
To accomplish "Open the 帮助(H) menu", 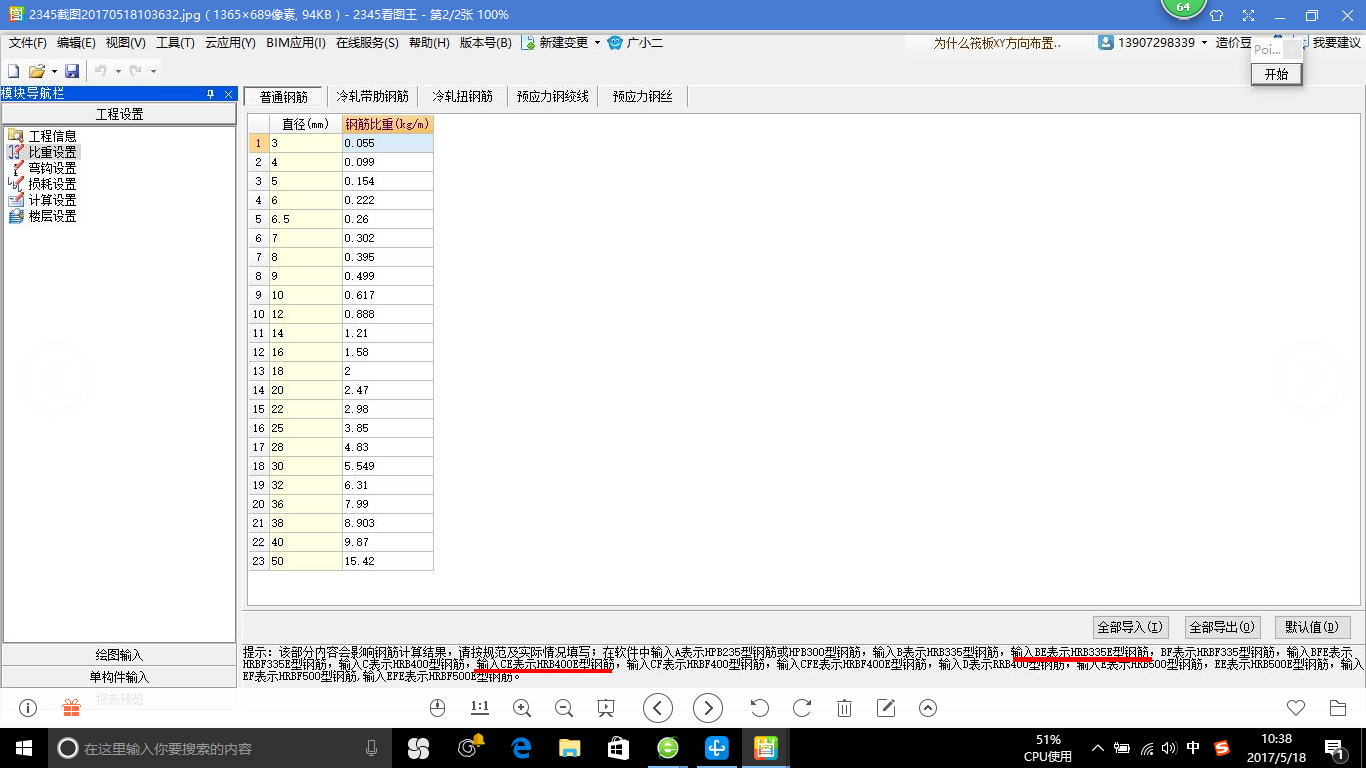I will (x=429, y=43).
